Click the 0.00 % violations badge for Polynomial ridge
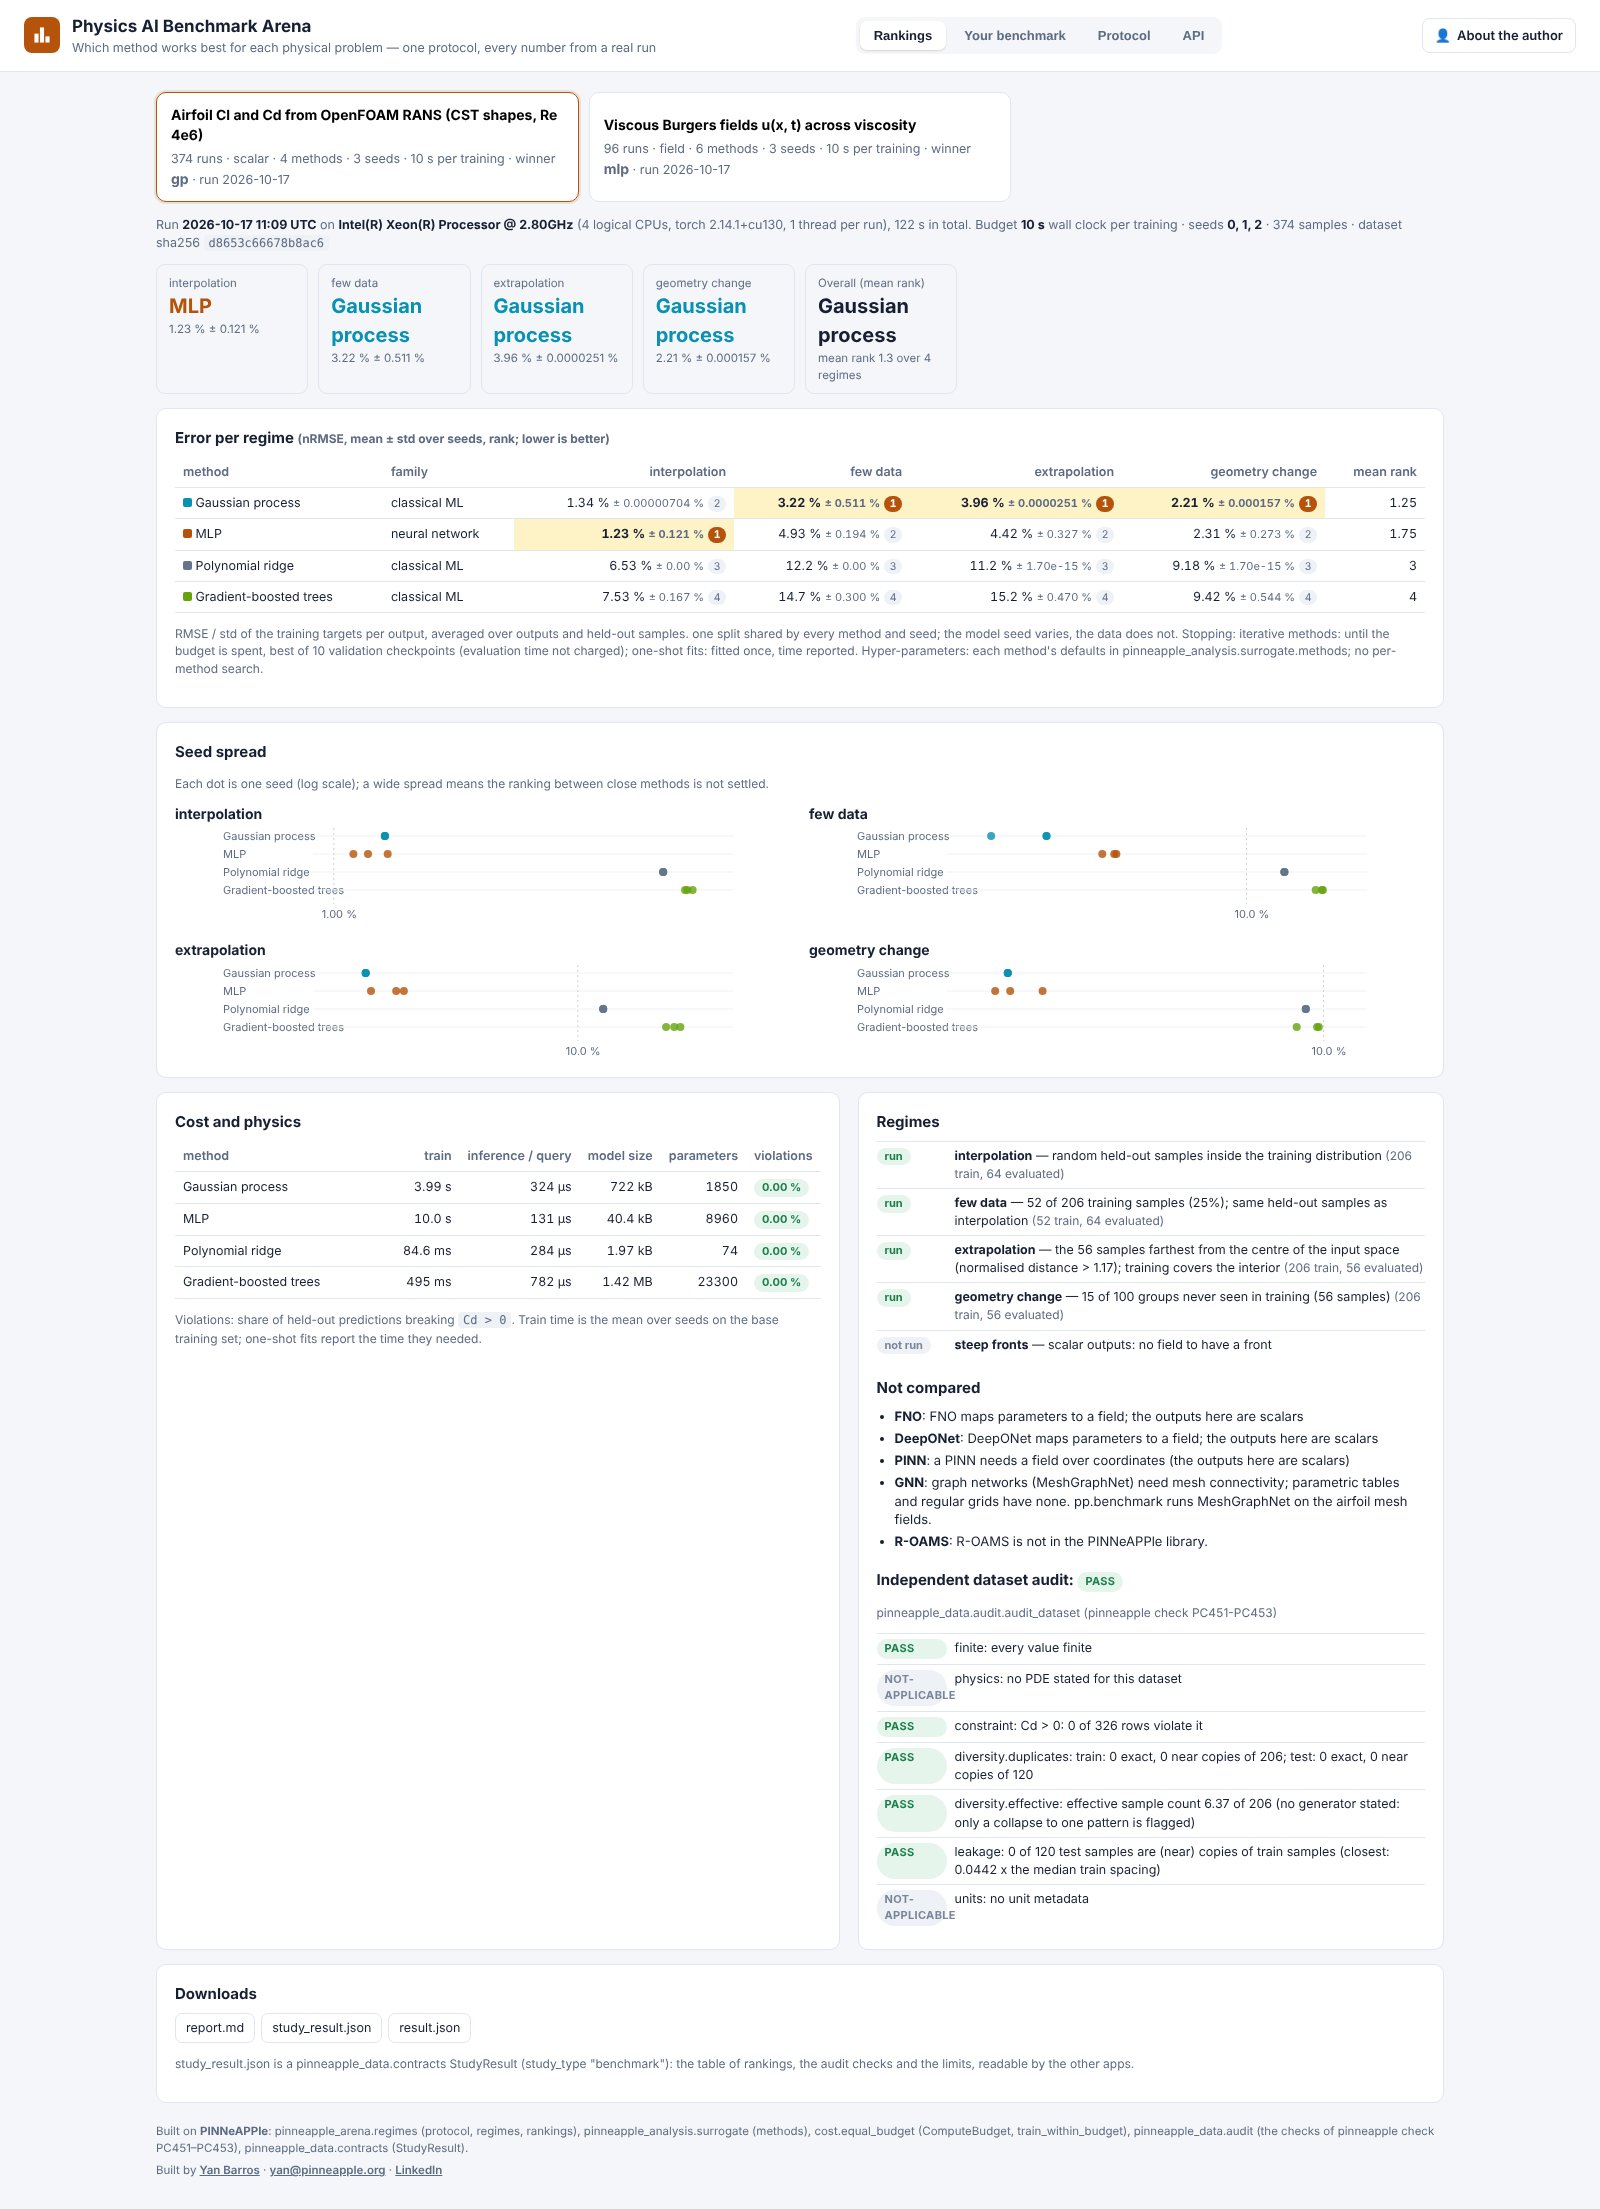 [x=781, y=1251]
